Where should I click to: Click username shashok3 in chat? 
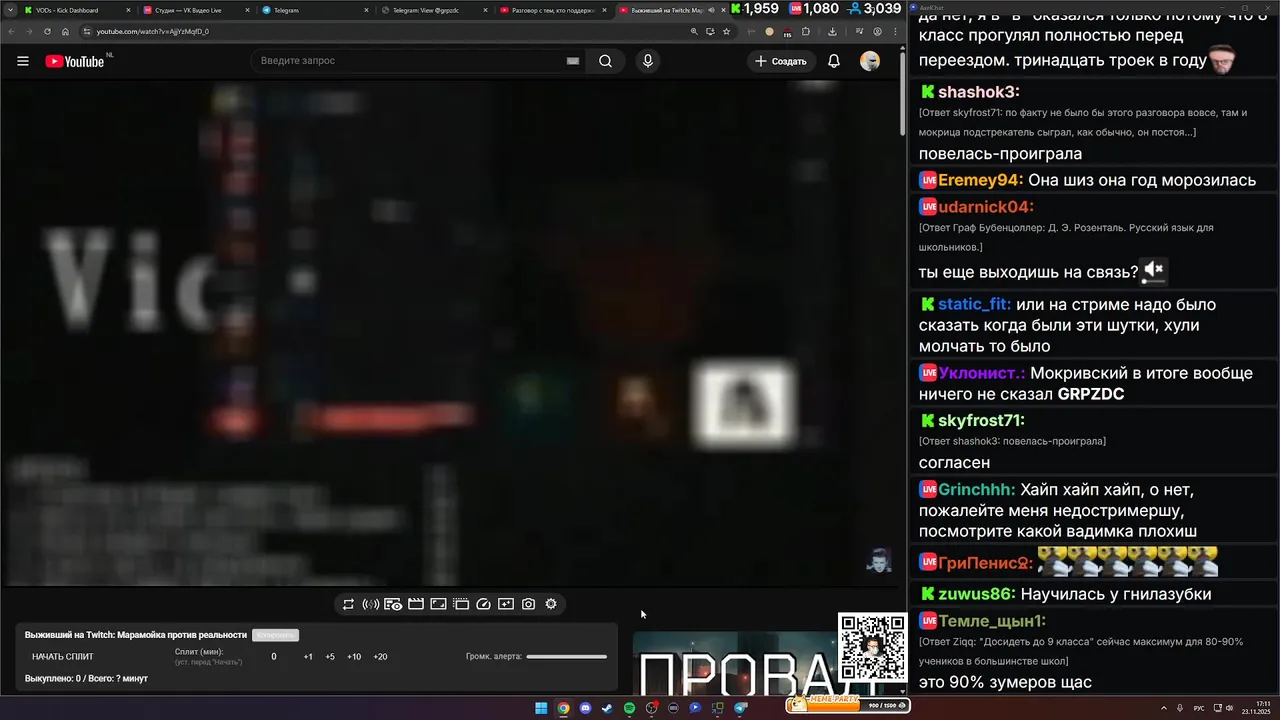click(x=979, y=92)
